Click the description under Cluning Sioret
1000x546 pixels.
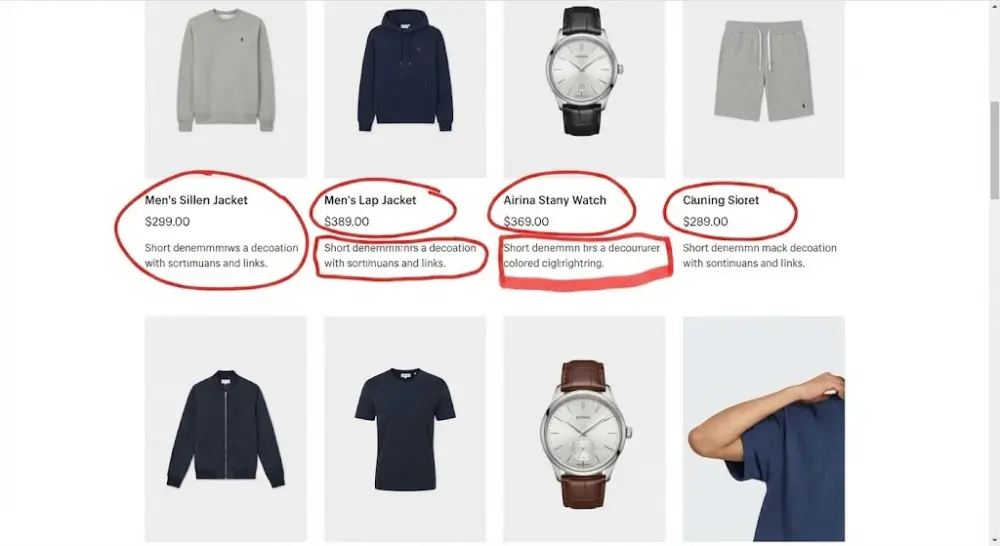point(760,255)
